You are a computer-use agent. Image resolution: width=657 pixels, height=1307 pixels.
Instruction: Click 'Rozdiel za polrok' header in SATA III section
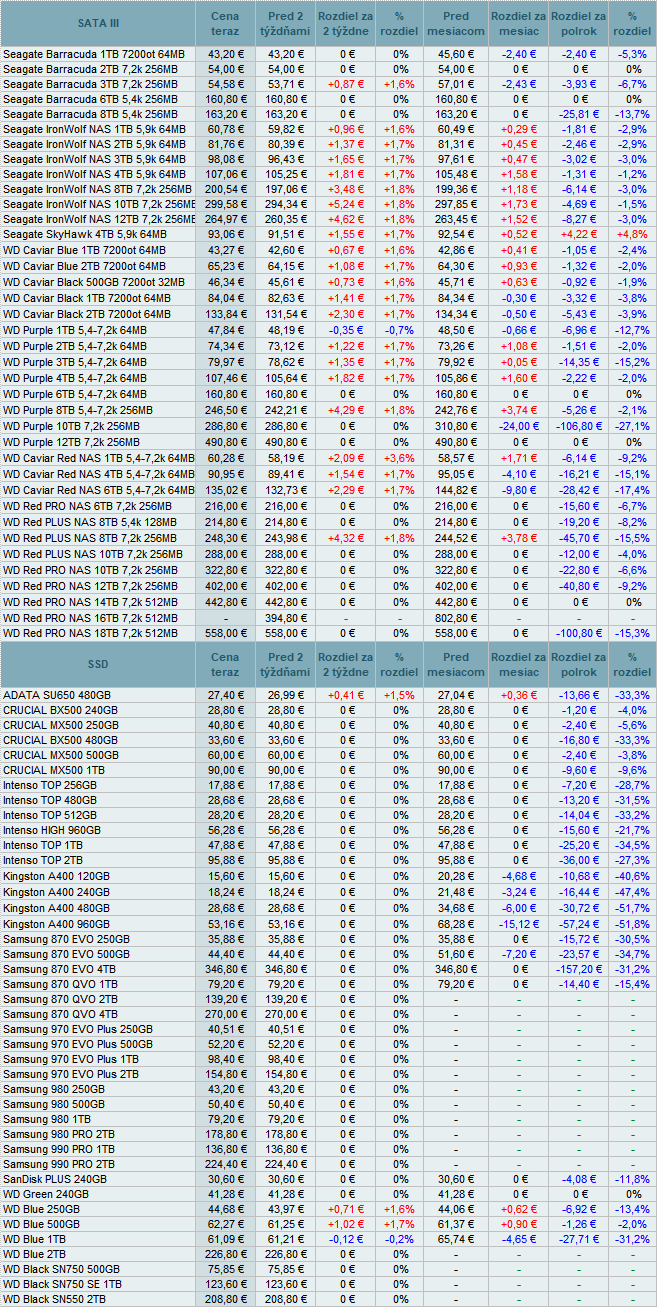(x=578, y=24)
